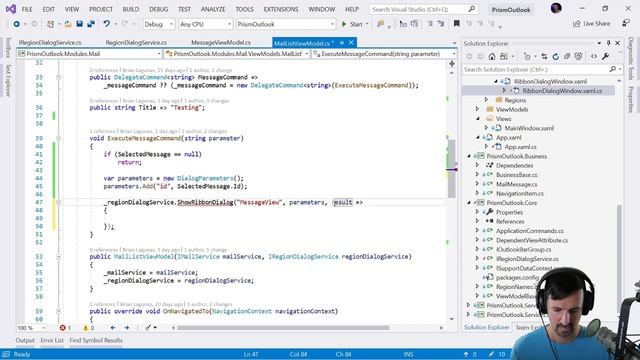Click the Search Visual Studio input field
Image resolution: width=640 pixels, height=360 pixels.
coord(424,9)
